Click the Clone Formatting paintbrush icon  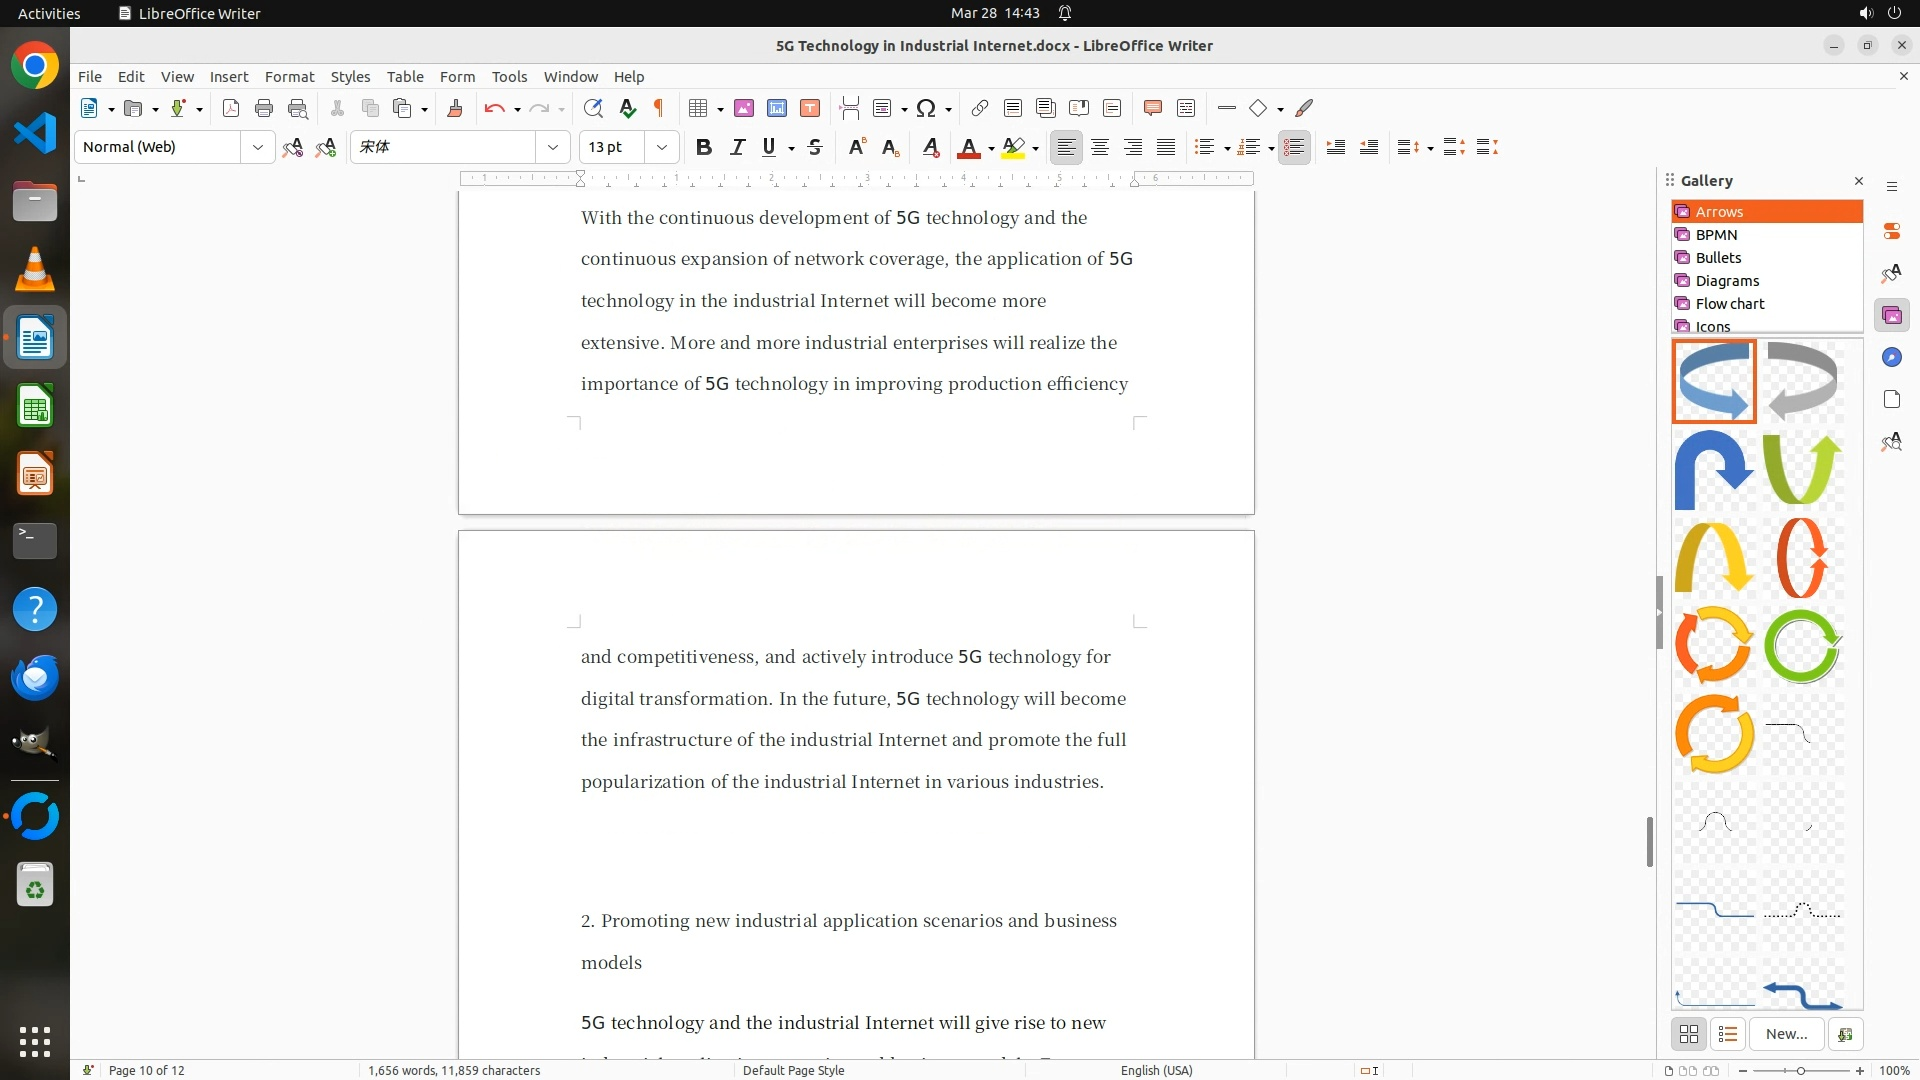pos(455,109)
